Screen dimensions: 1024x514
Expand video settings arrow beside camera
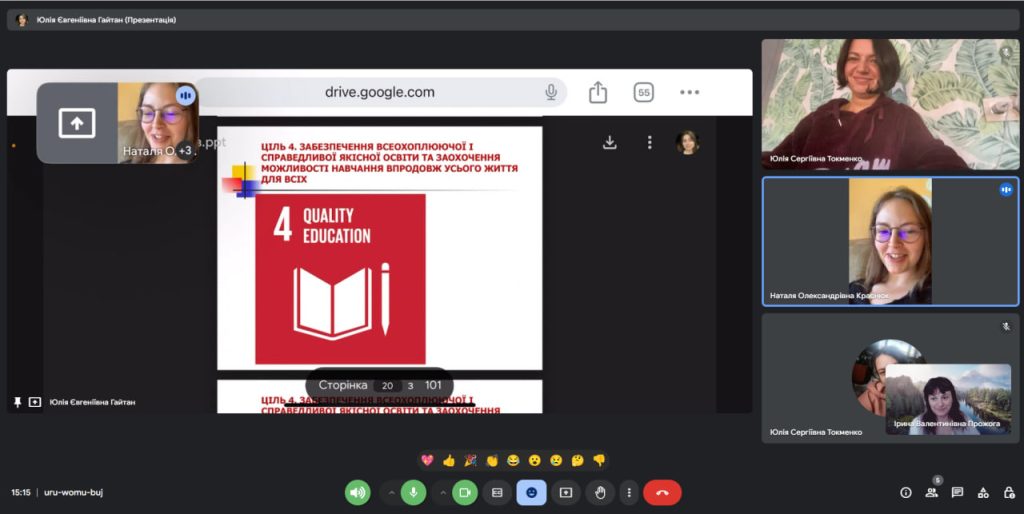coord(442,492)
